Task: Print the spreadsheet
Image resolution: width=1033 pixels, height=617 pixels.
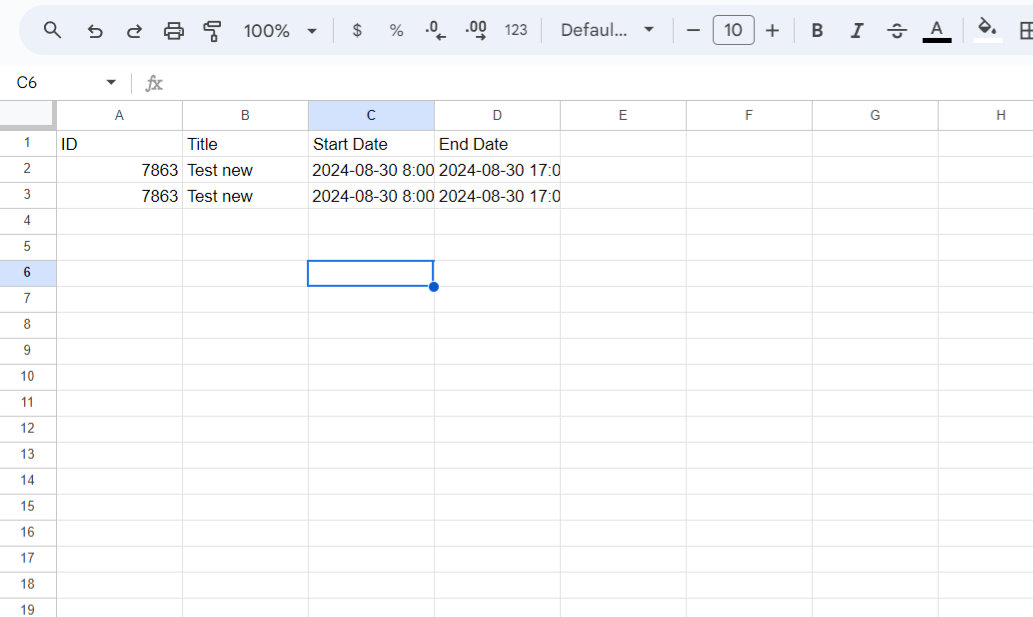Action: tap(174, 30)
